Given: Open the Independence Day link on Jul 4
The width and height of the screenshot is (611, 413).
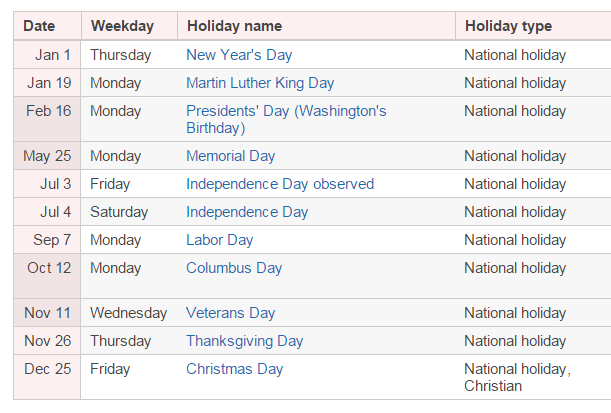Looking at the screenshot, I should pos(247,212).
